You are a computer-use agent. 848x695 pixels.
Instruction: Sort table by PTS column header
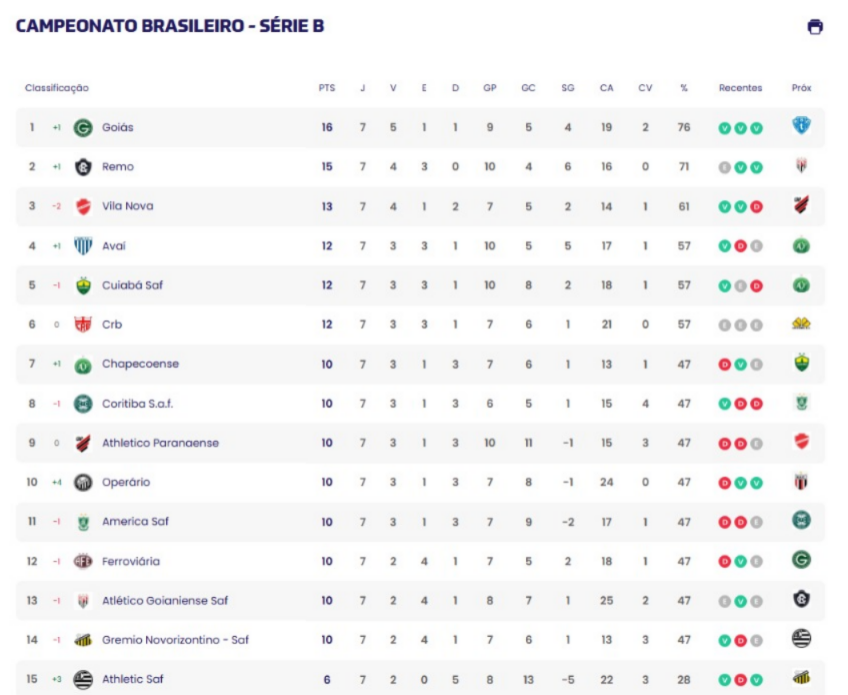(x=327, y=88)
